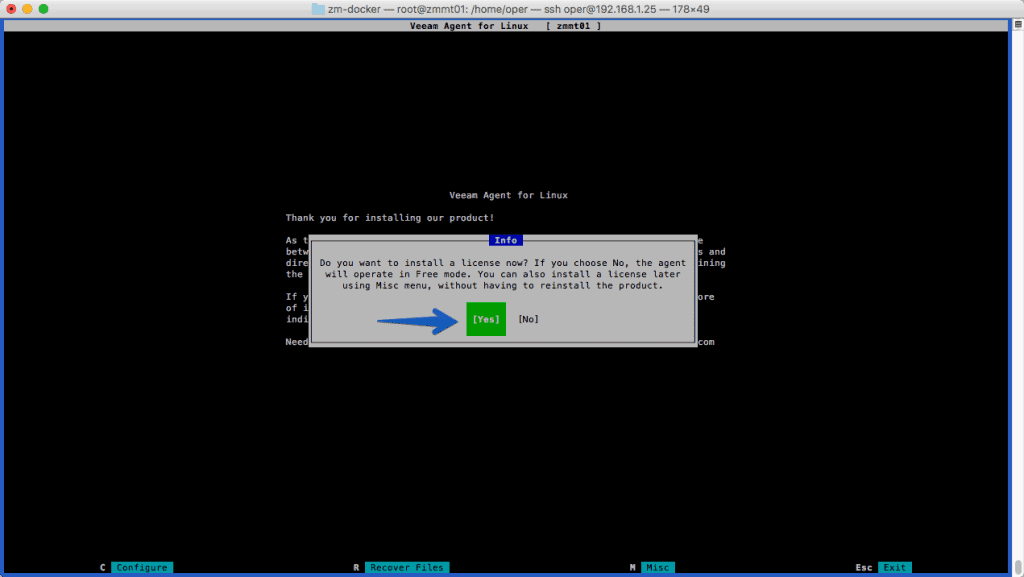The height and width of the screenshot is (577, 1024).
Task: Select Exit in the bottom bar
Action: pyautogui.click(x=894, y=567)
